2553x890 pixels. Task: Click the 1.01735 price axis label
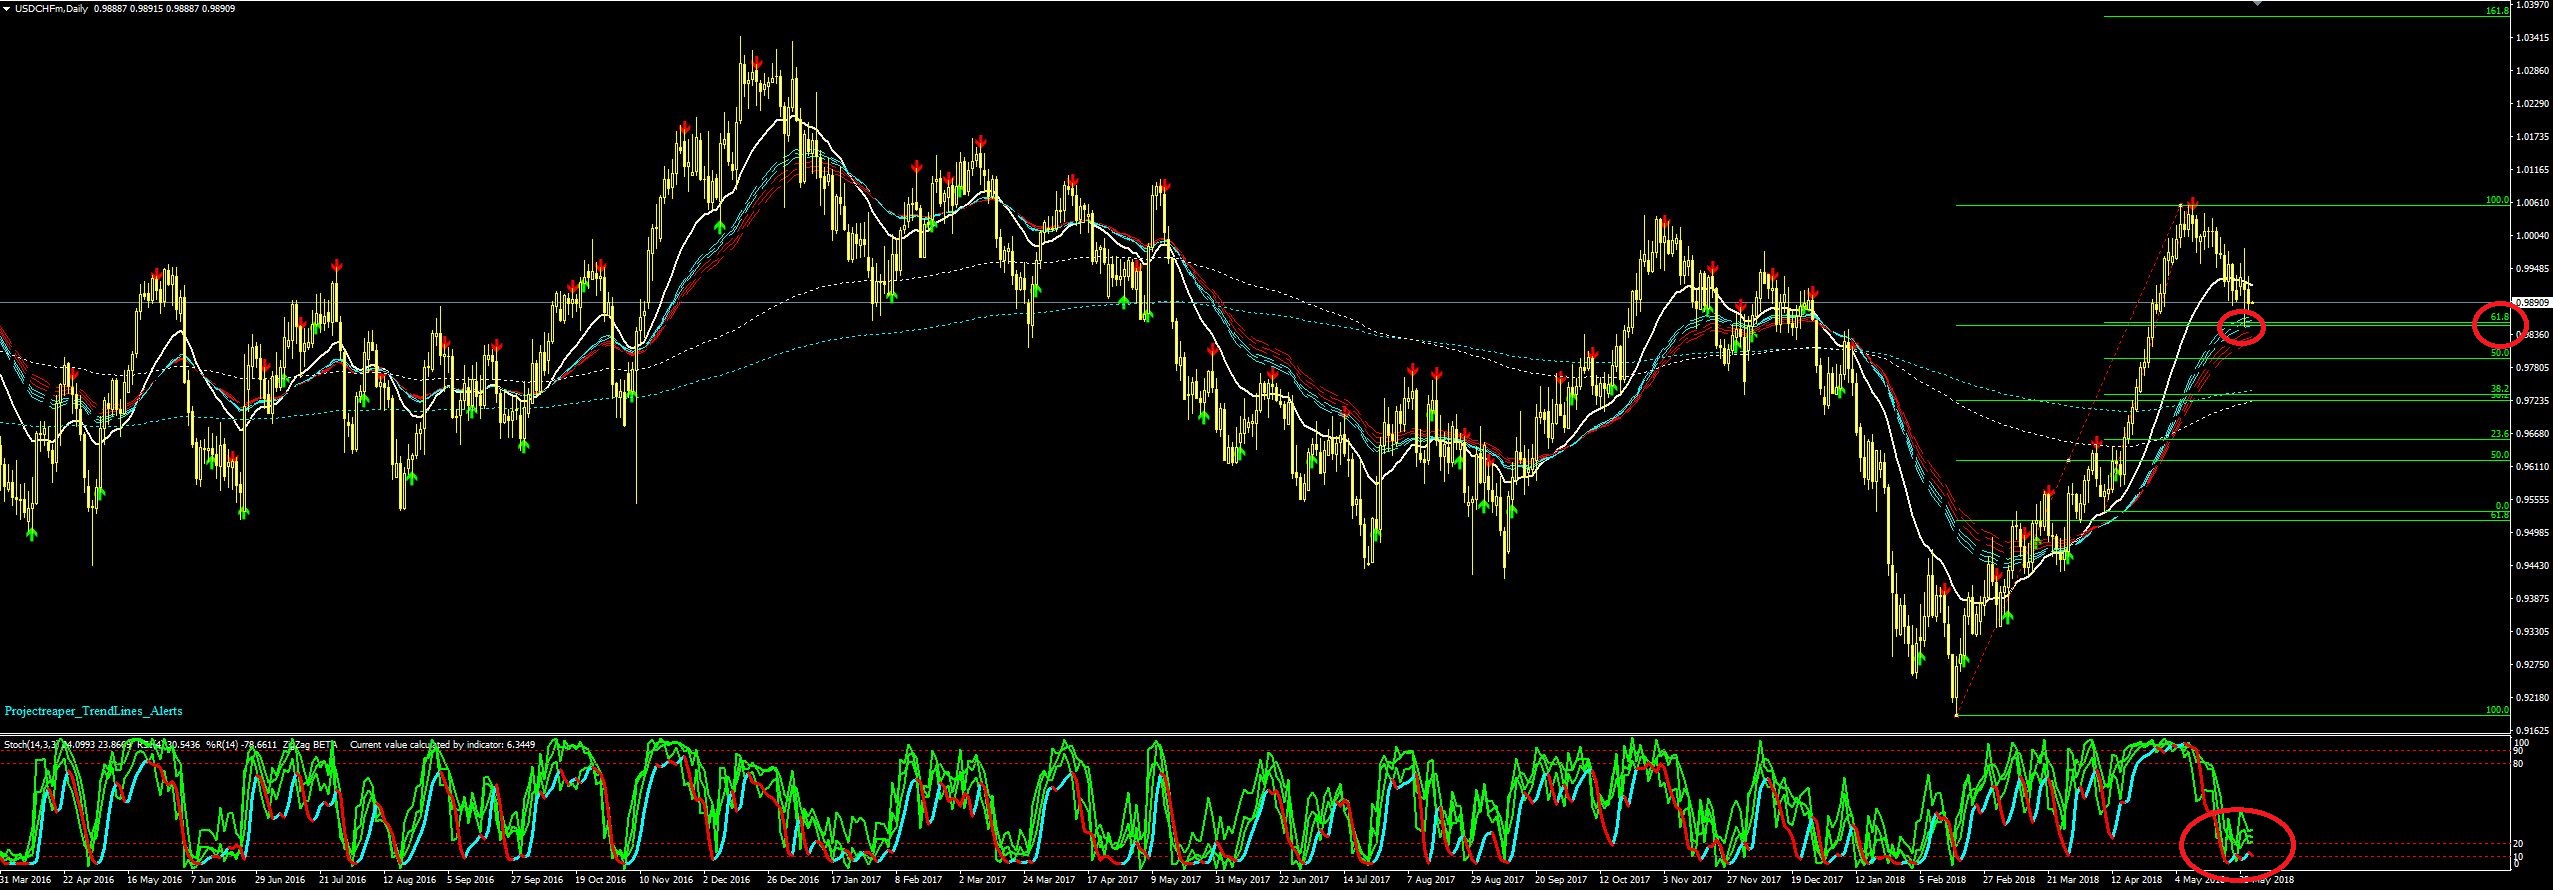coord(2531,137)
